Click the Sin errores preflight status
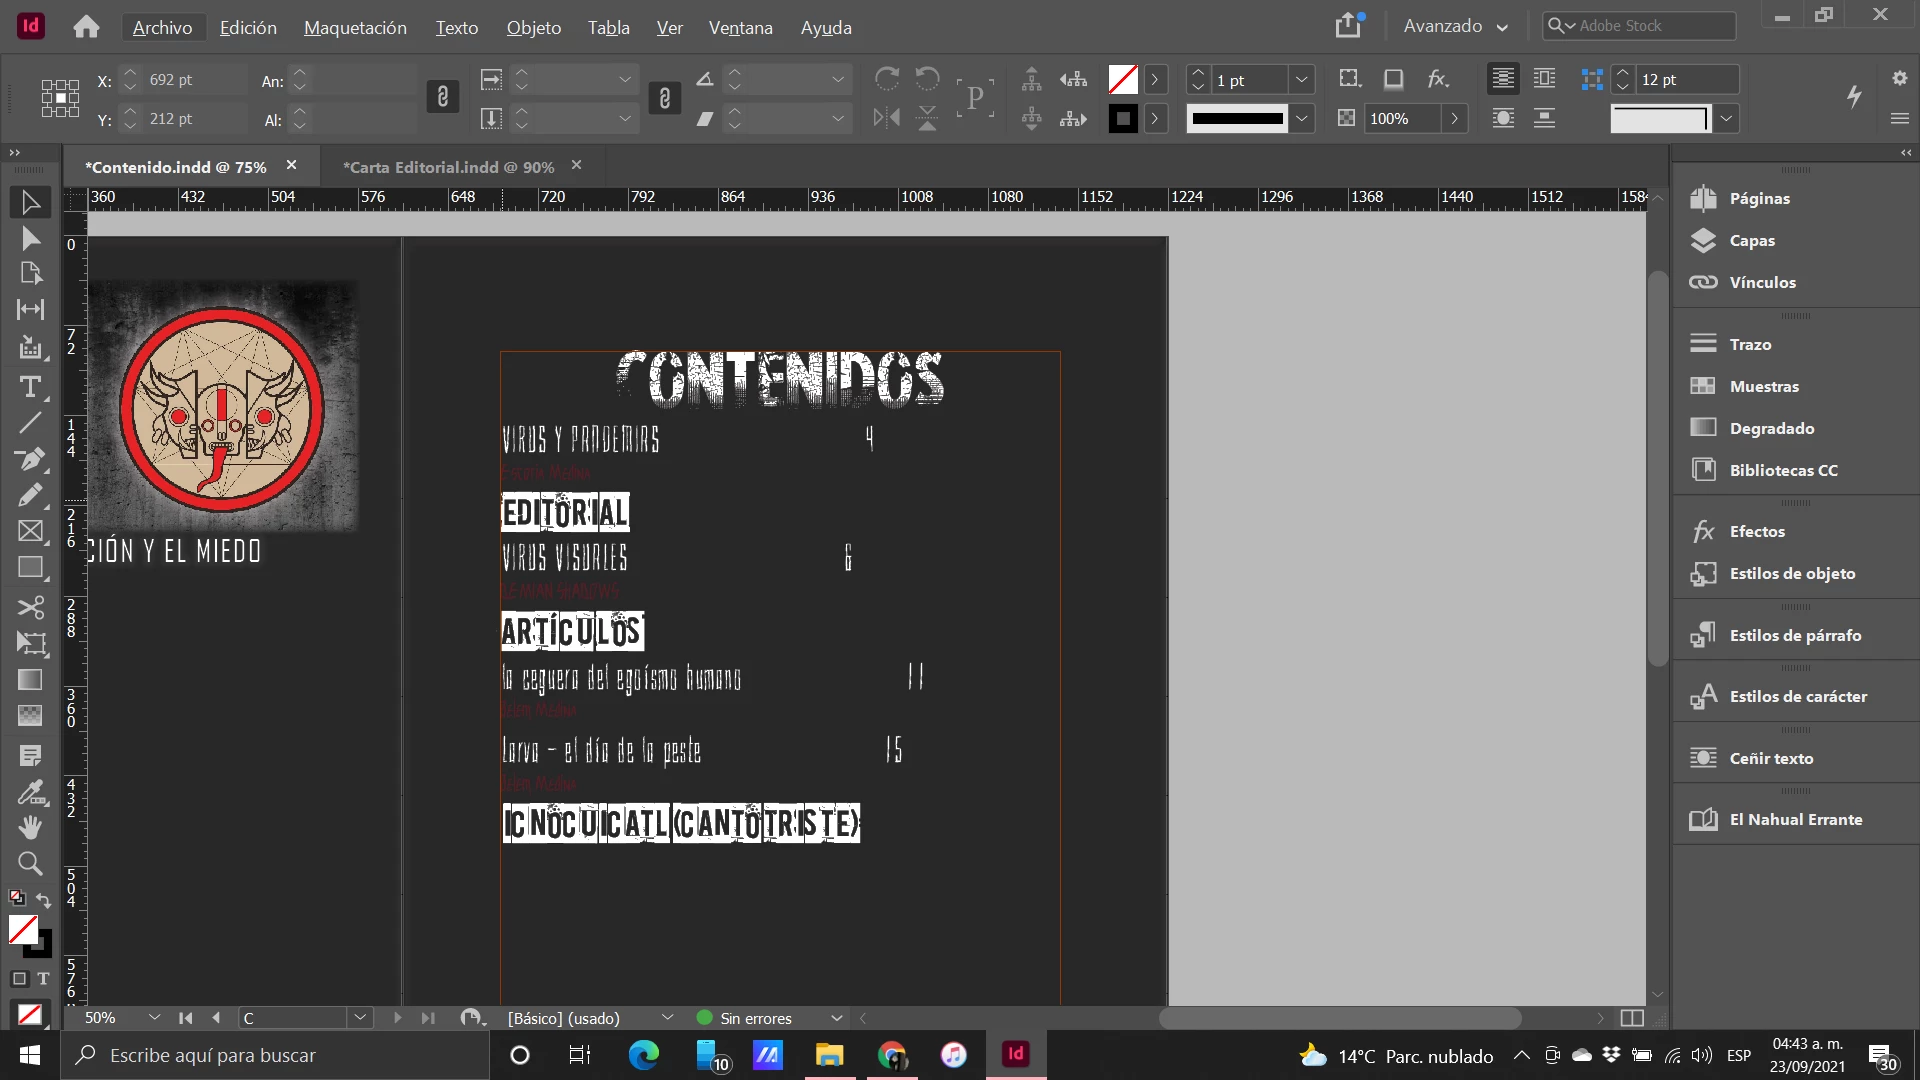The image size is (1920, 1080). tap(756, 1018)
